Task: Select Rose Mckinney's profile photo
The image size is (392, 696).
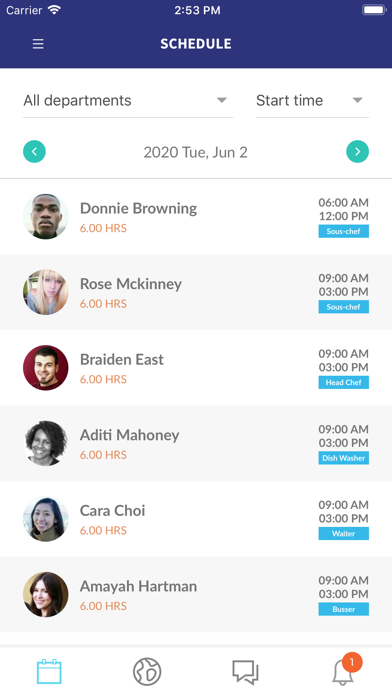Action: pyautogui.click(x=46, y=292)
